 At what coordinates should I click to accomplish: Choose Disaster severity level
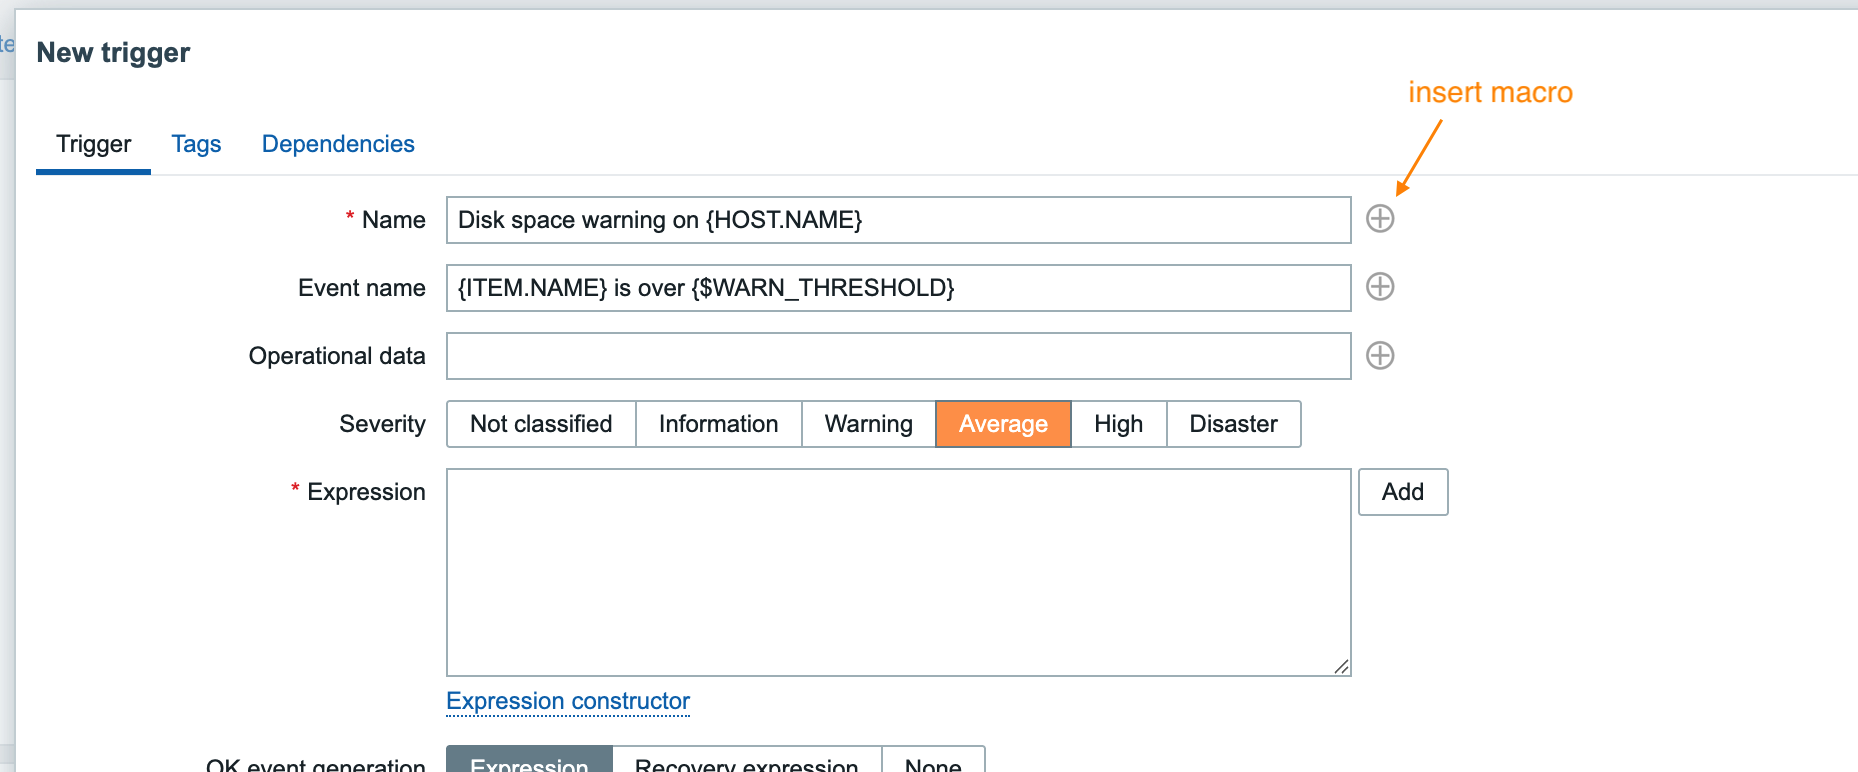pos(1233,424)
